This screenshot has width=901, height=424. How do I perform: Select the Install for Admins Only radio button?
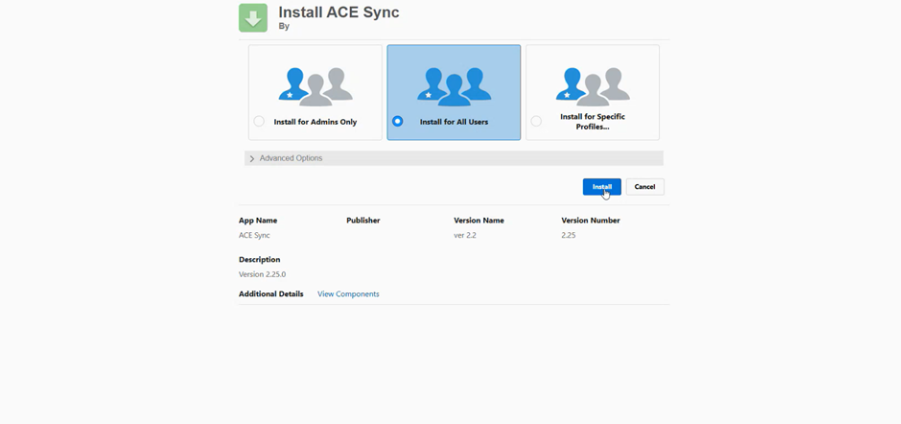[259, 122]
